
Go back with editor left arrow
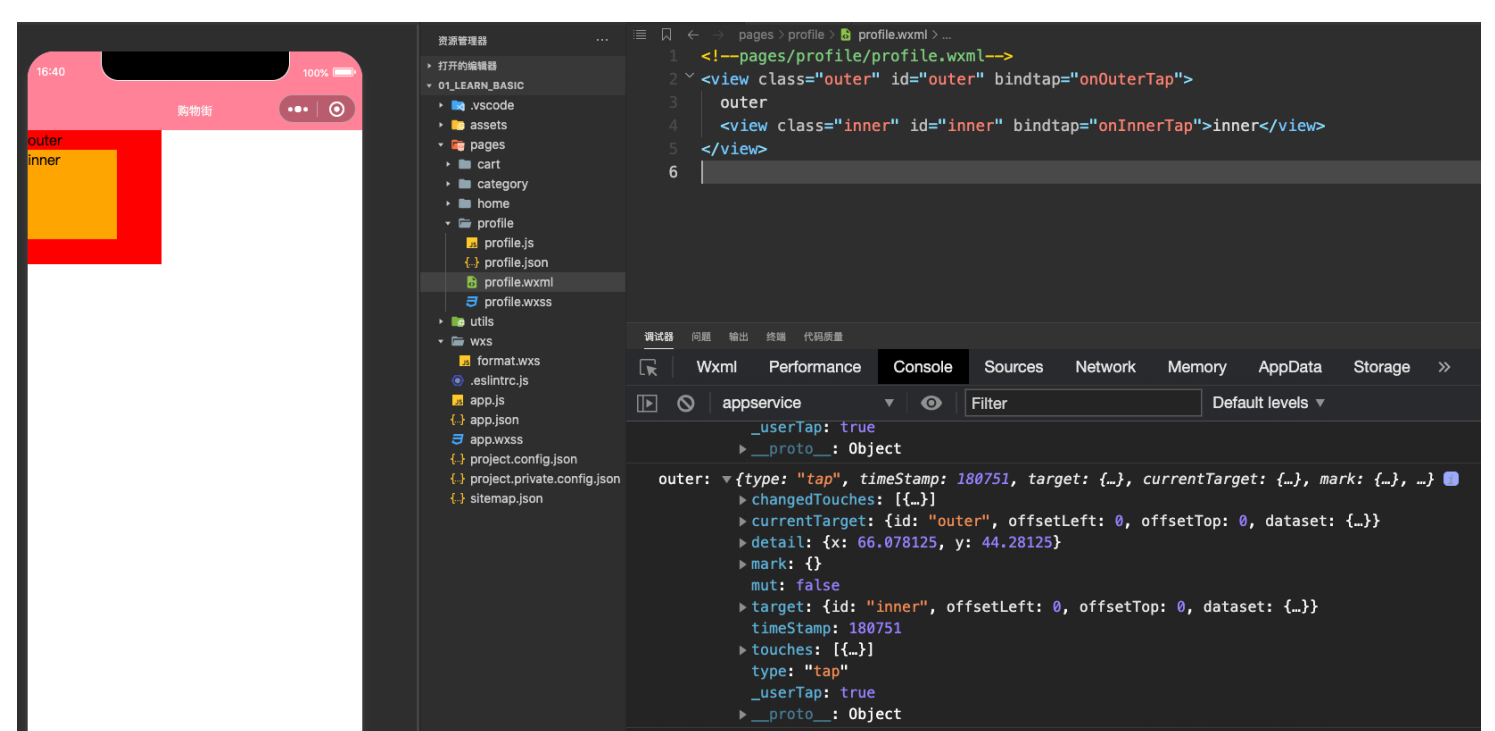click(693, 35)
